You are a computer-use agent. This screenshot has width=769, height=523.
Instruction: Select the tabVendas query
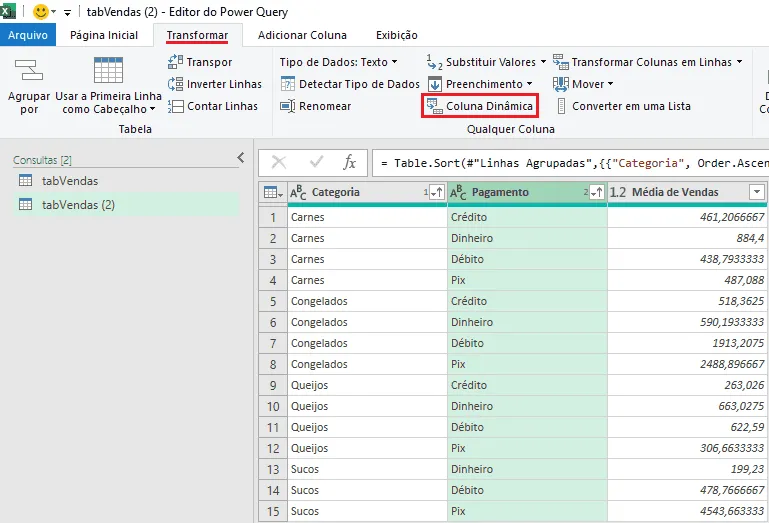pos(126,181)
